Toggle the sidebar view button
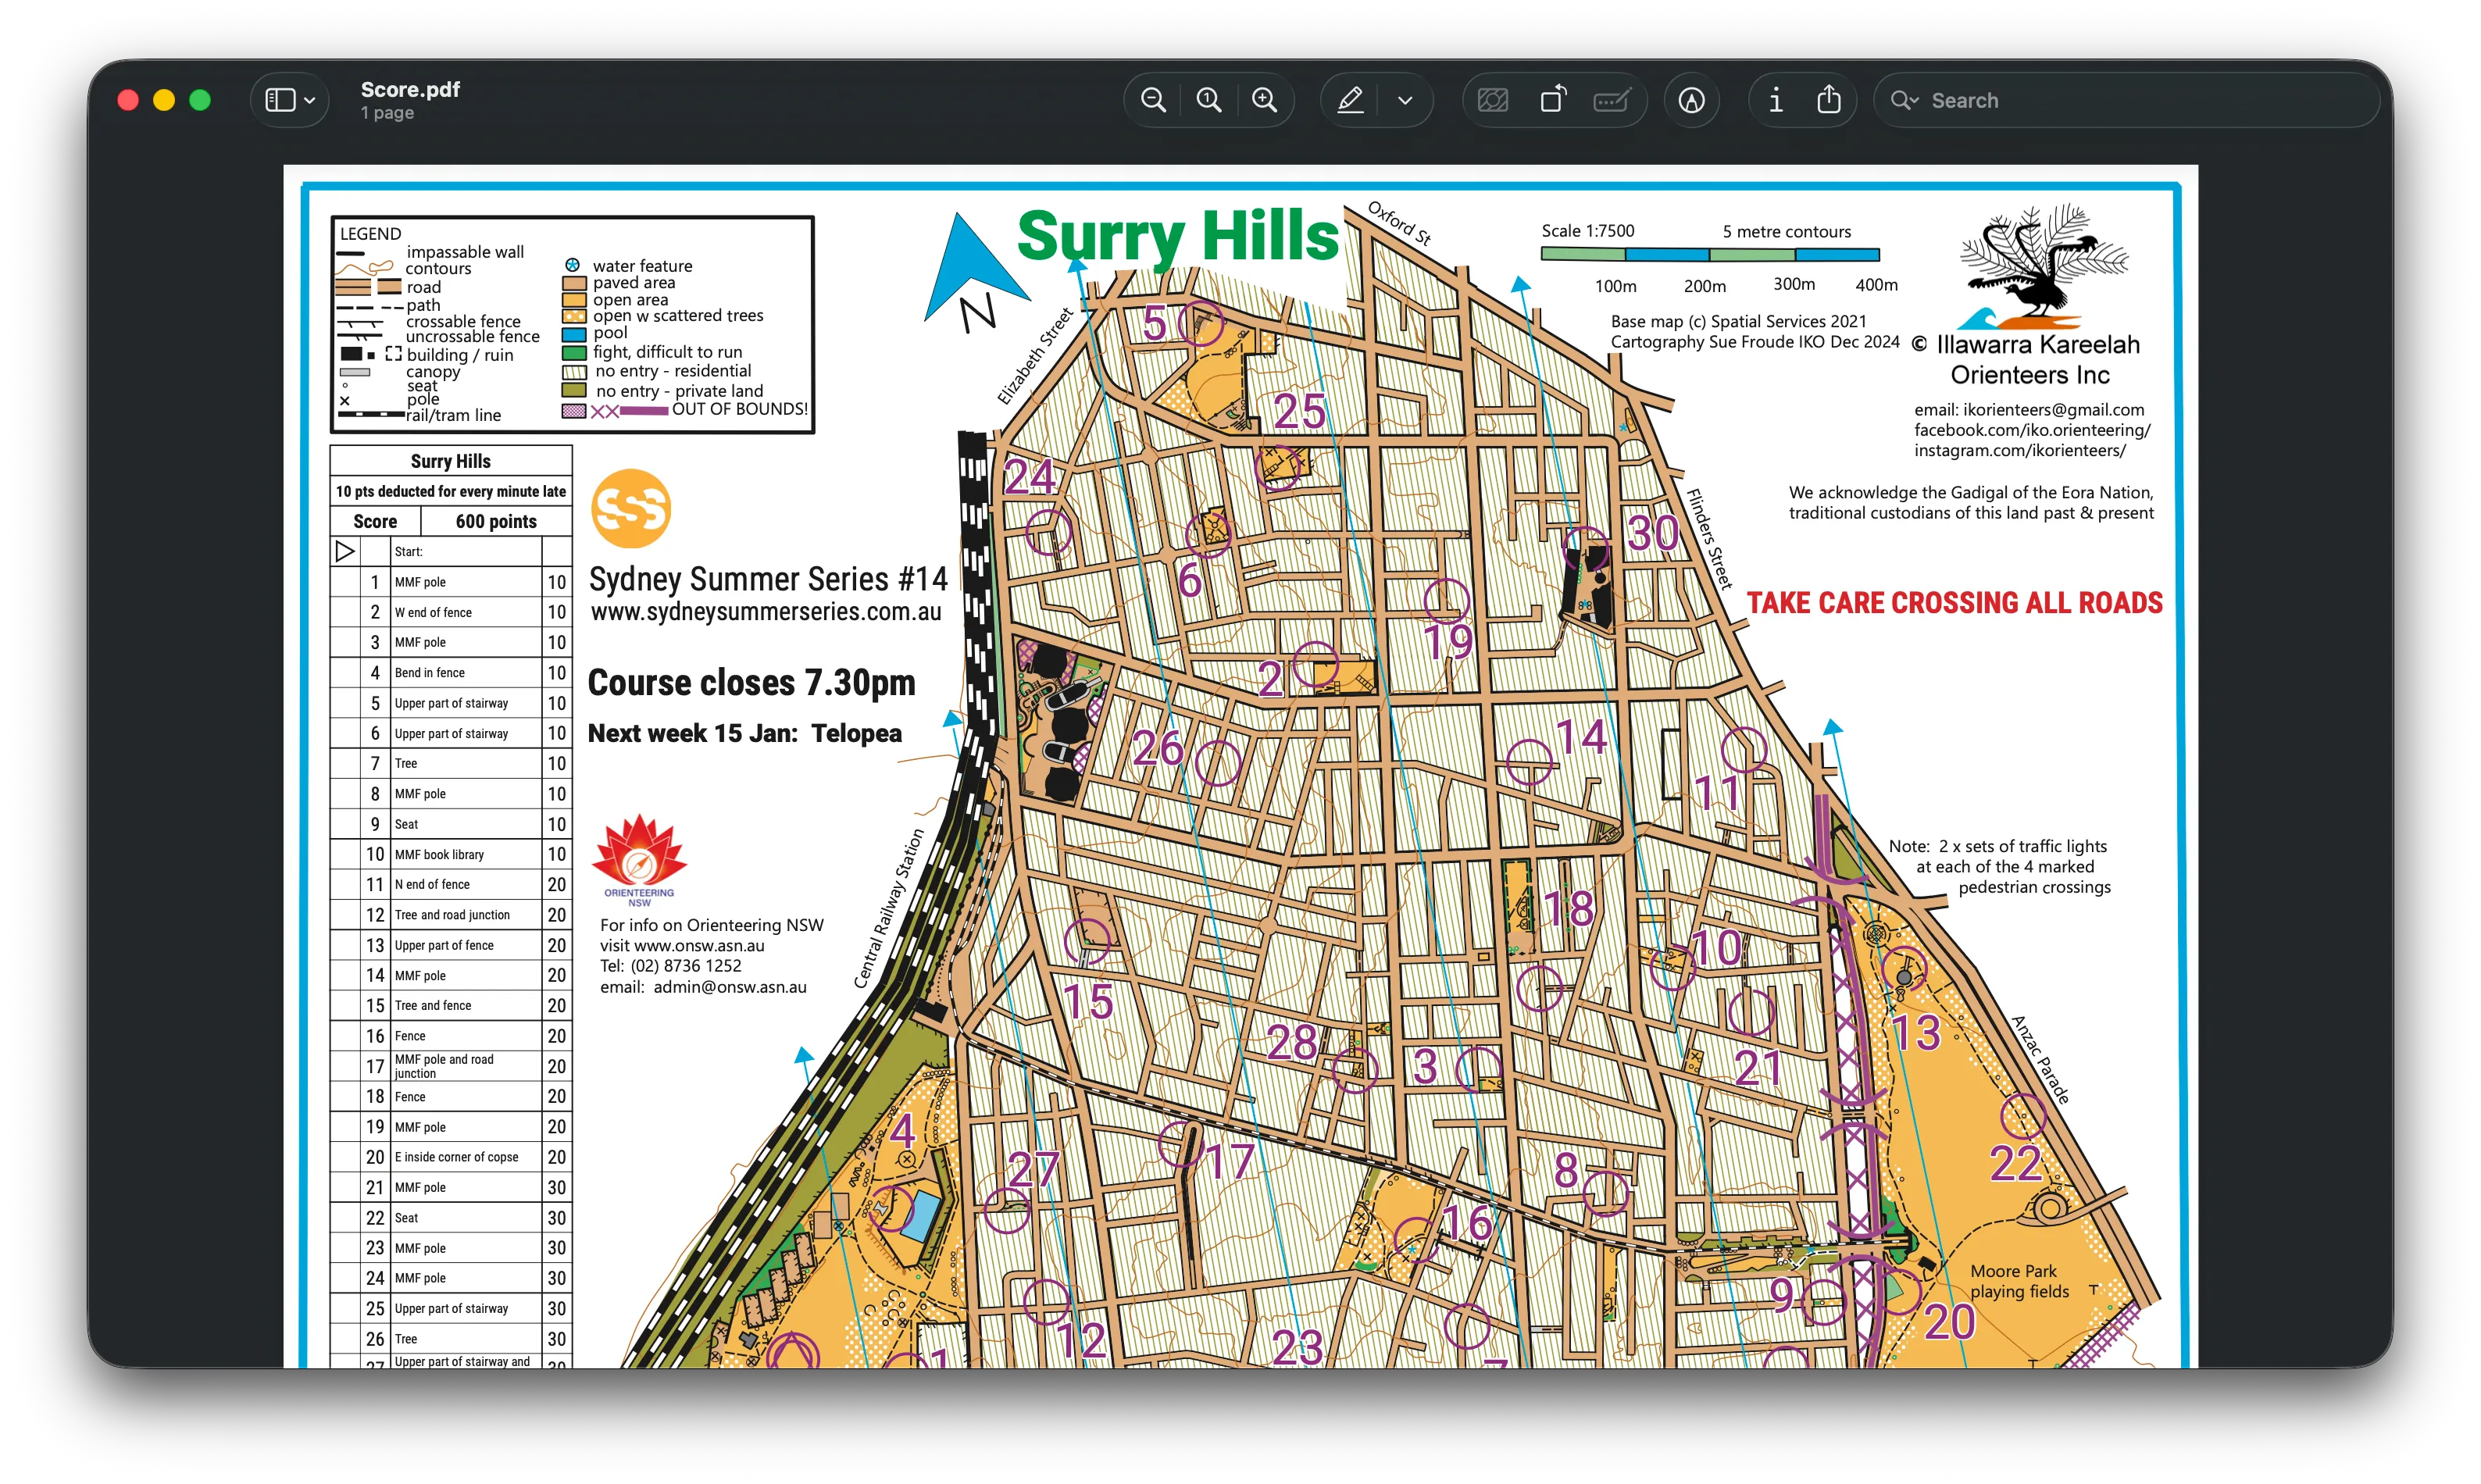 pos(280,100)
